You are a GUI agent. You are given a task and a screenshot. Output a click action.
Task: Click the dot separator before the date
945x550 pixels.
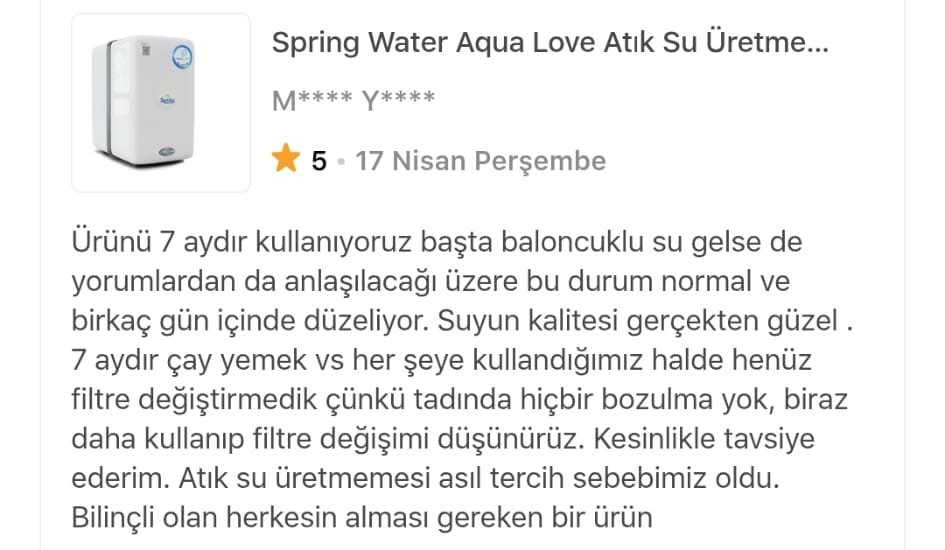click(341, 161)
